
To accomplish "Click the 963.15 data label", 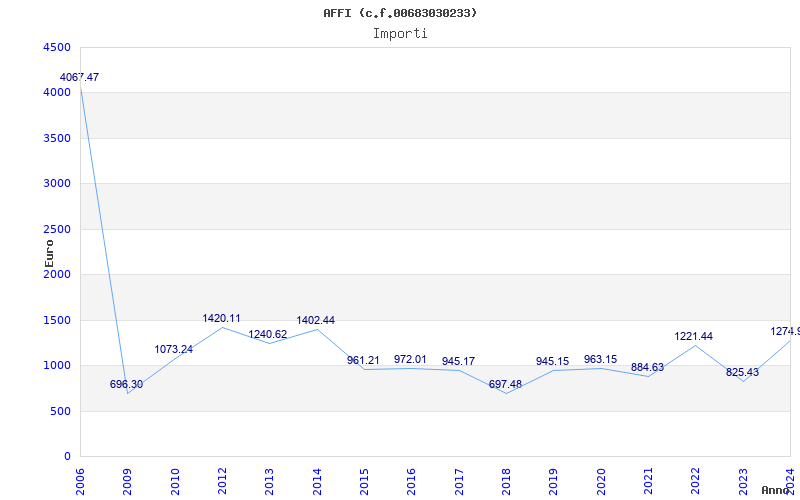I will point(601,359).
